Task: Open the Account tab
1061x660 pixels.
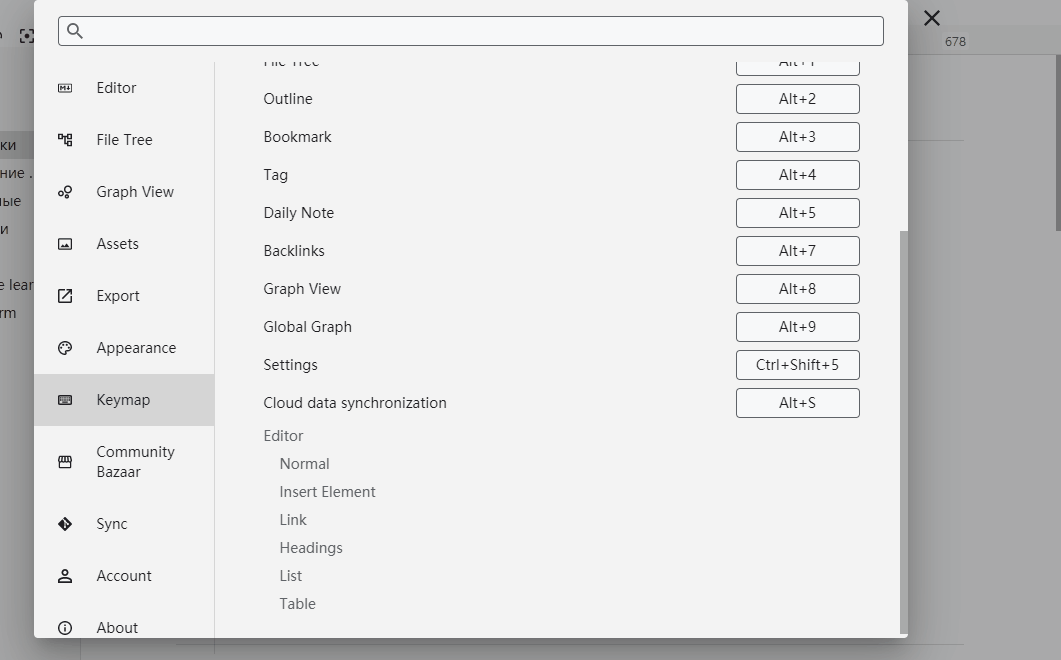Action: (x=124, y=576)
